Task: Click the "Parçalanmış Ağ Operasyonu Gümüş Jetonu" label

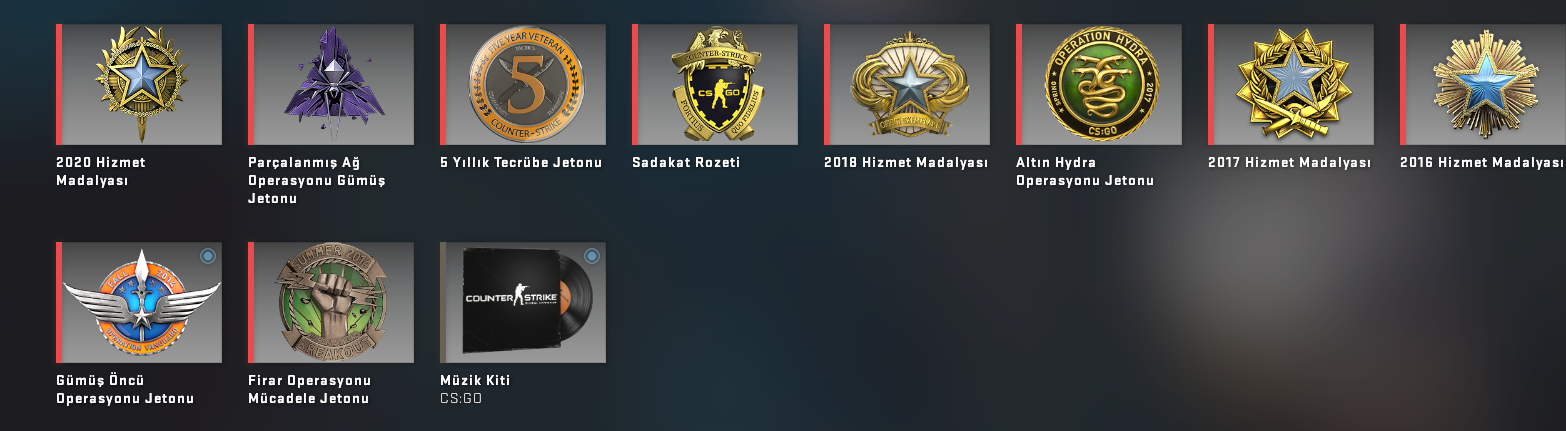Action: 317,180
